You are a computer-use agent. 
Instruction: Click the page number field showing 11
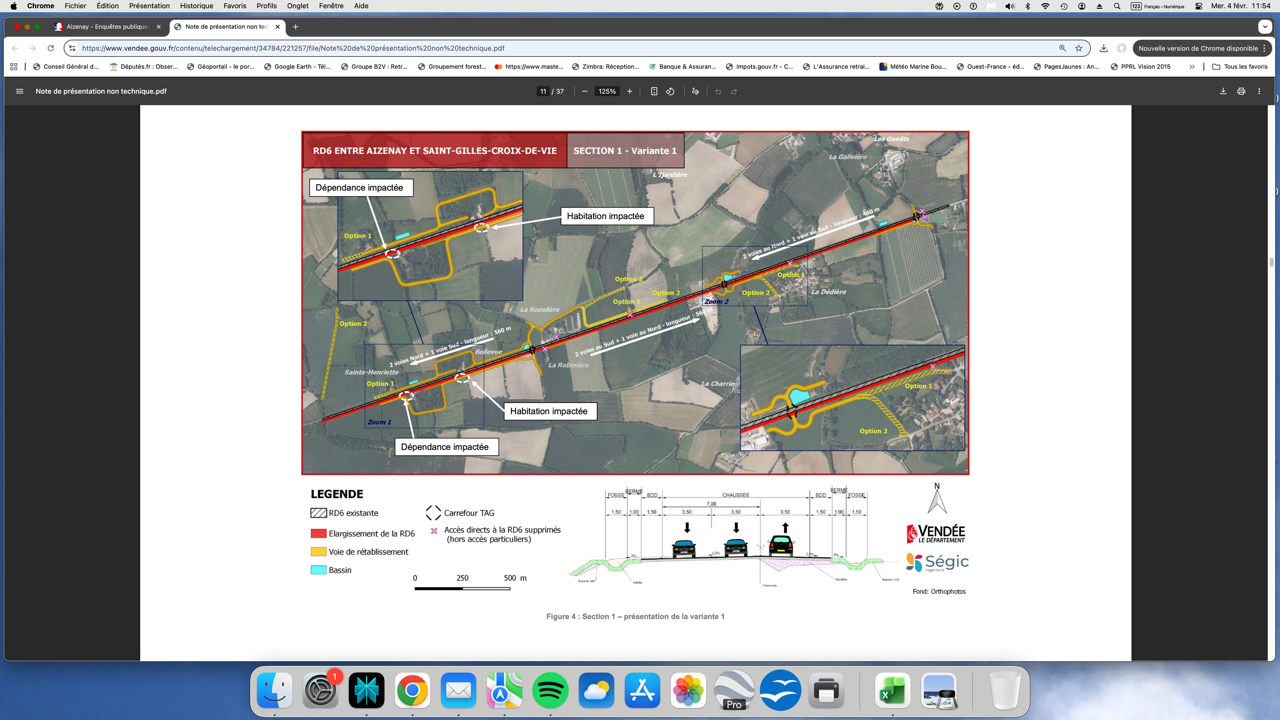click(543, 91)
